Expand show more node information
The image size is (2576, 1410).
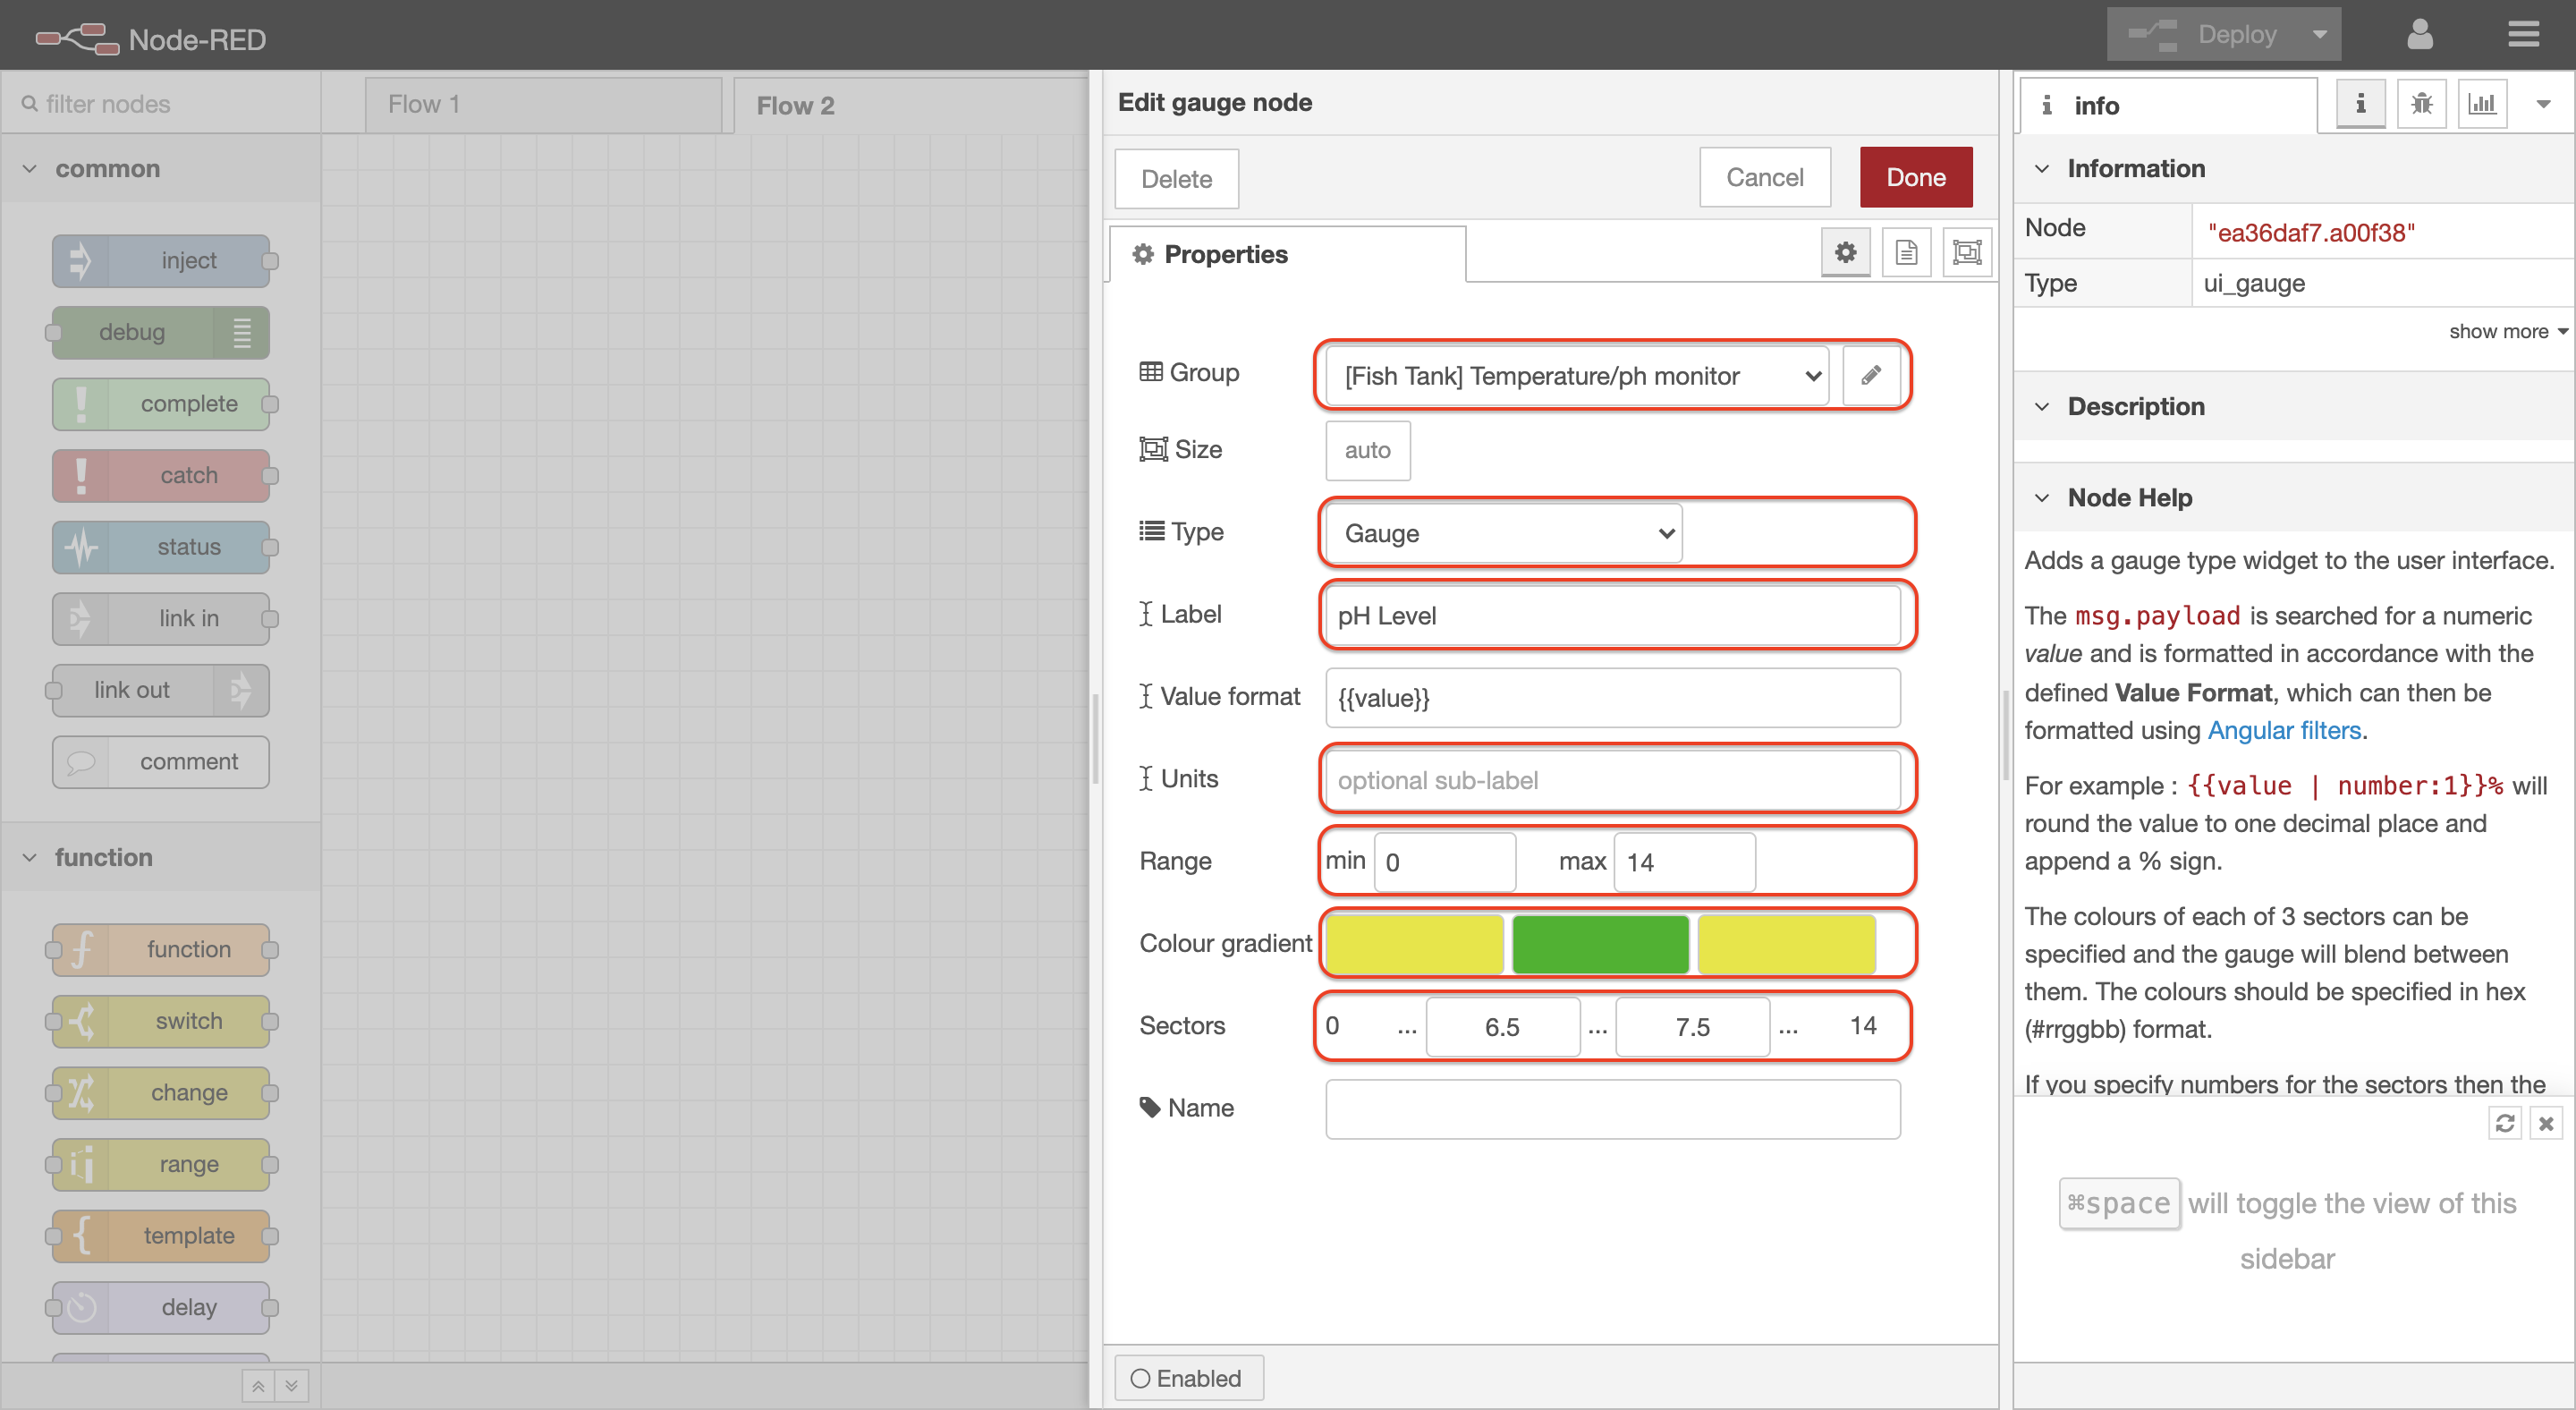click(2506, 331)
